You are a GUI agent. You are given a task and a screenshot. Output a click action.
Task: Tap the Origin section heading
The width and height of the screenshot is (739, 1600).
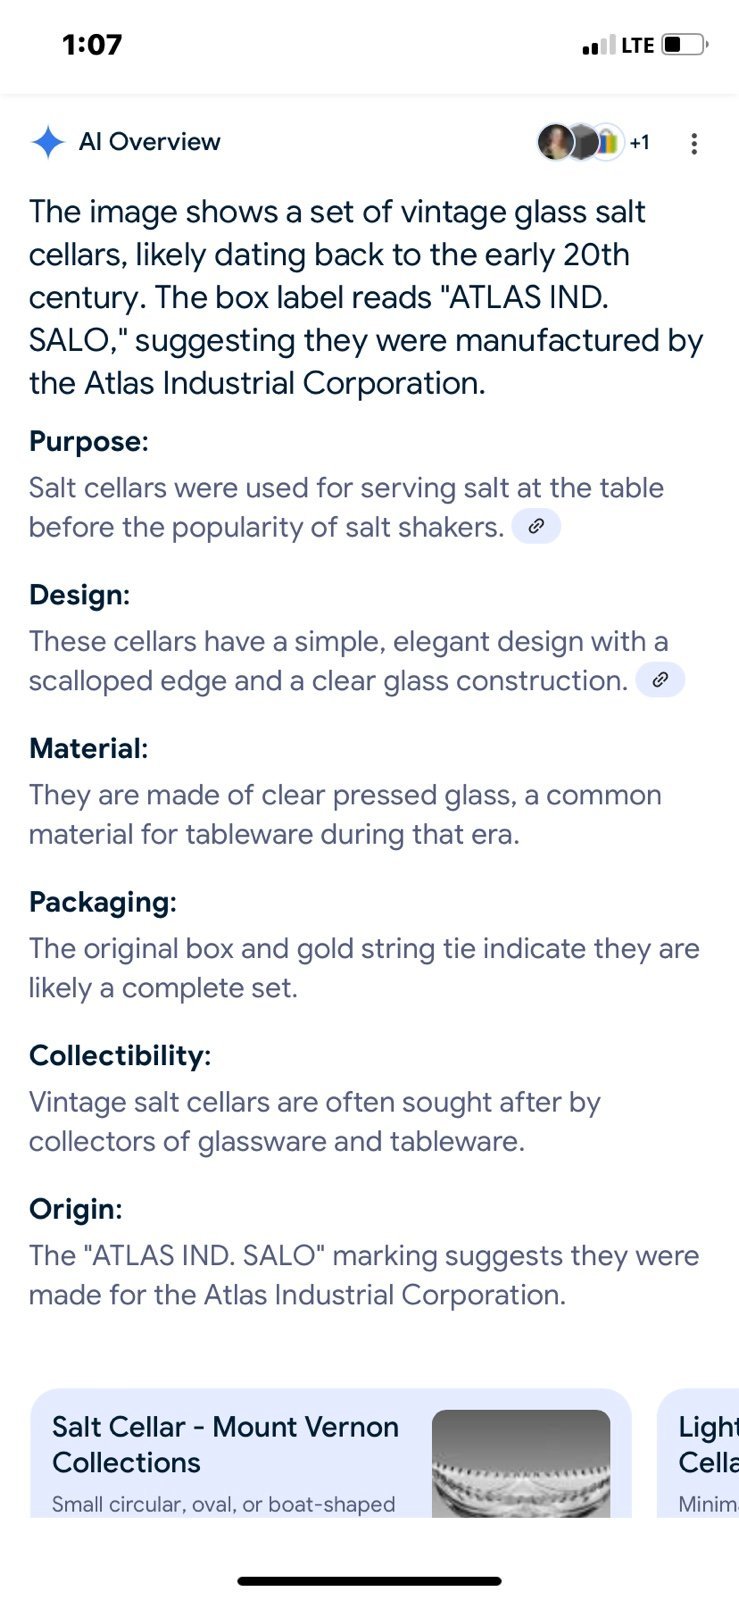coord(76,1209)
